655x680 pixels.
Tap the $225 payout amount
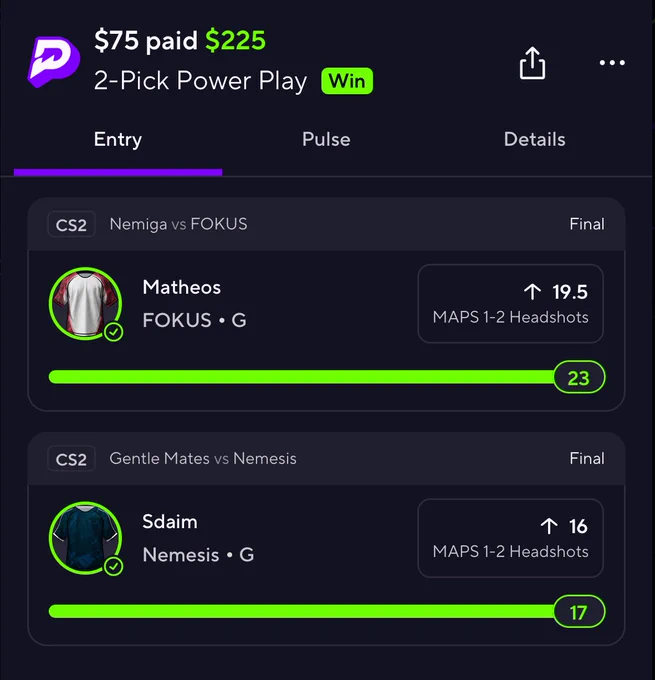click(235, 41)
